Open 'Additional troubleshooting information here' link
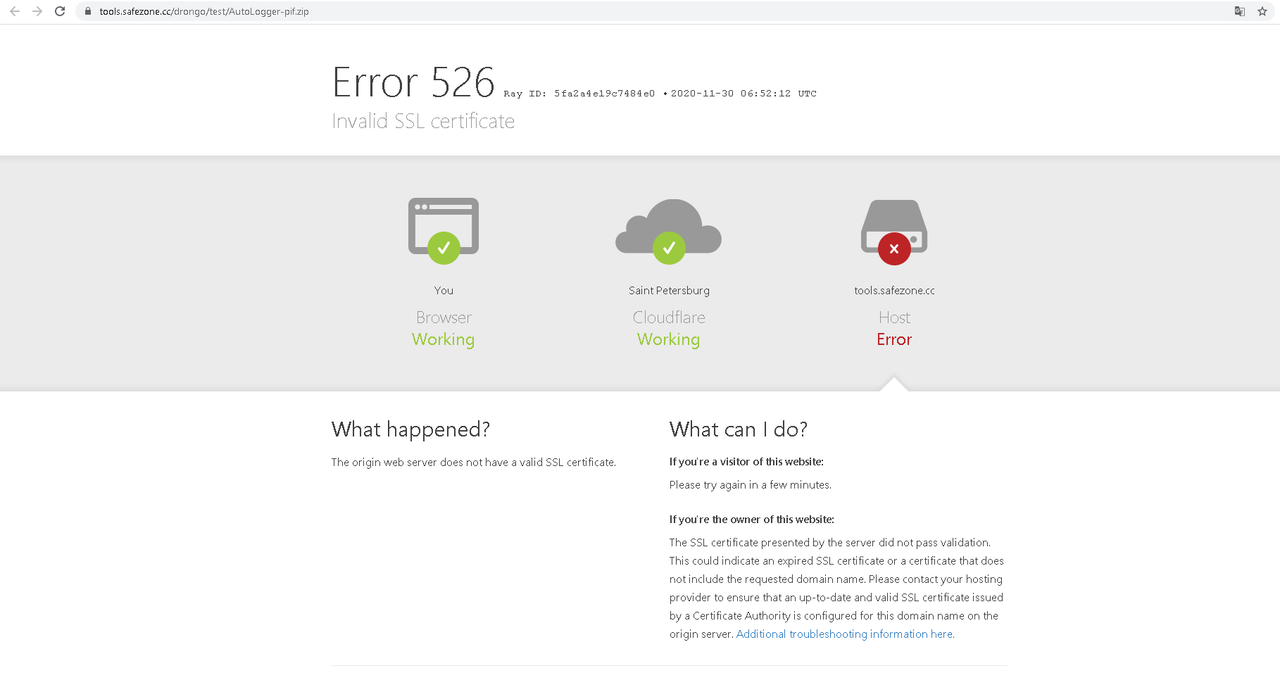This screenshot has width=1280, height=673. click(x=844, y=634)
